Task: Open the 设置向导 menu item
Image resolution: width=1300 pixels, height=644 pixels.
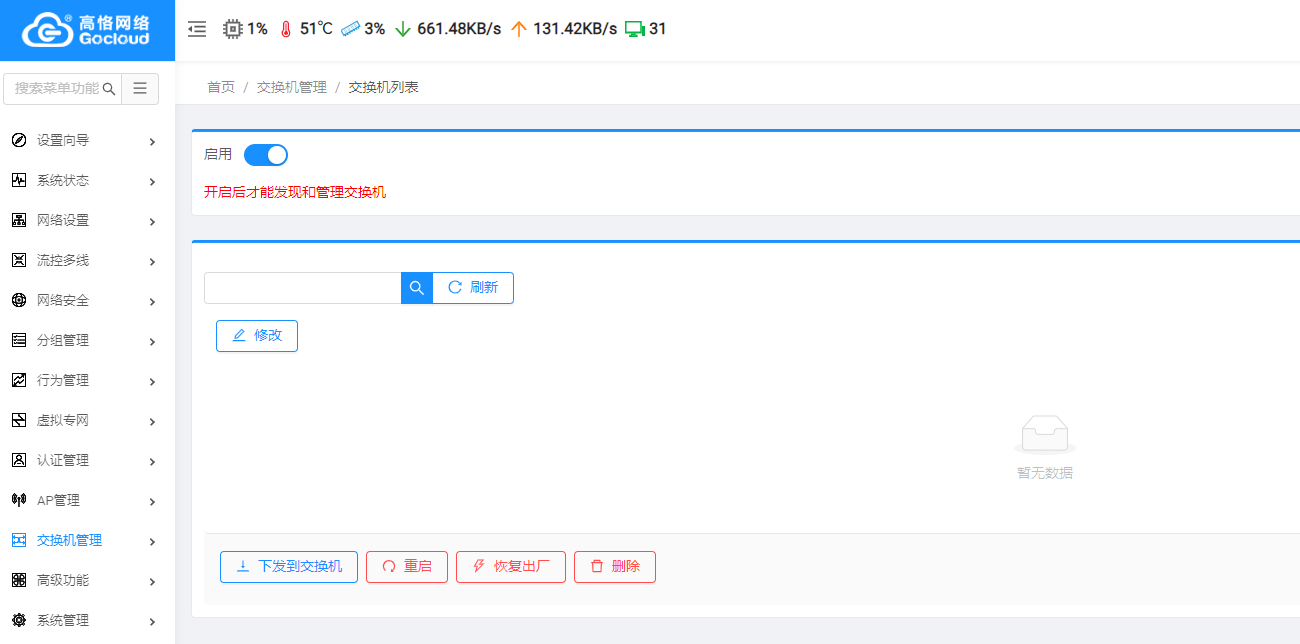Action: point(87,140)
